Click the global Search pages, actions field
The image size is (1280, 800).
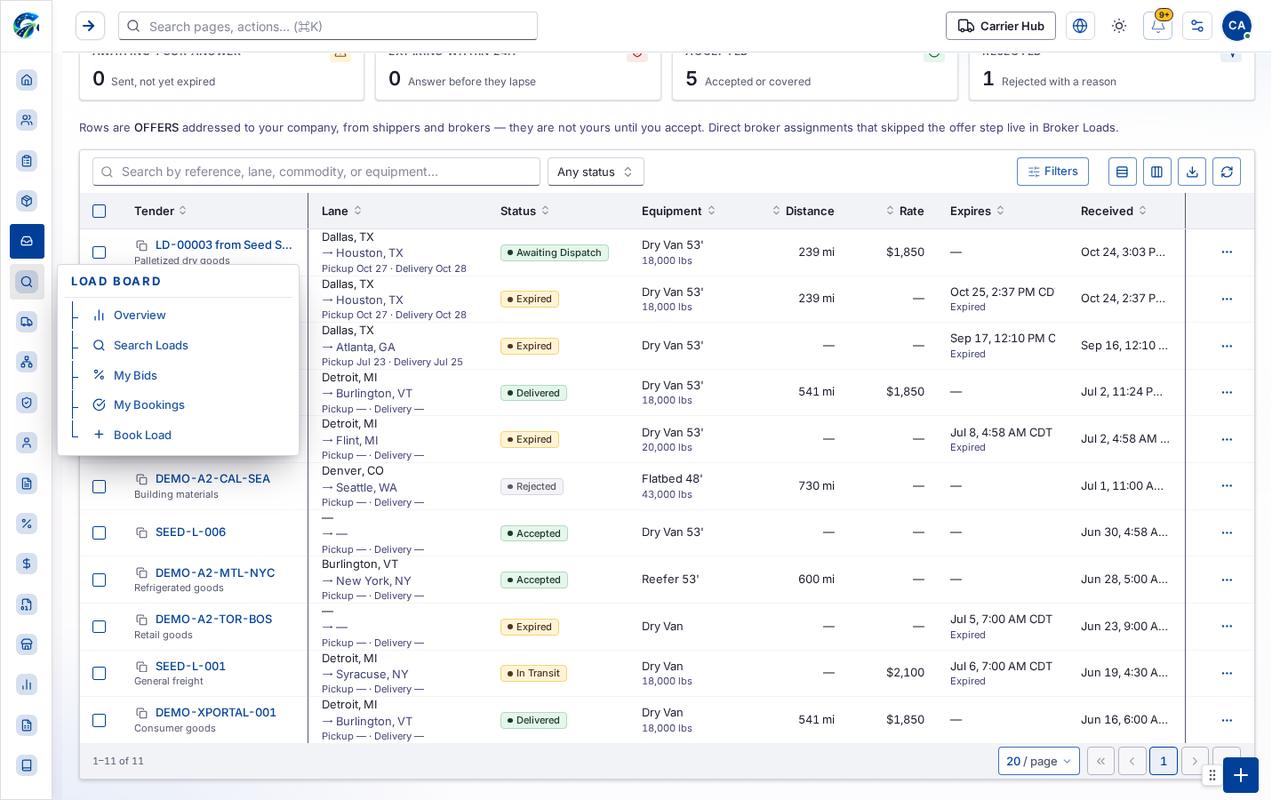[328, 26]
